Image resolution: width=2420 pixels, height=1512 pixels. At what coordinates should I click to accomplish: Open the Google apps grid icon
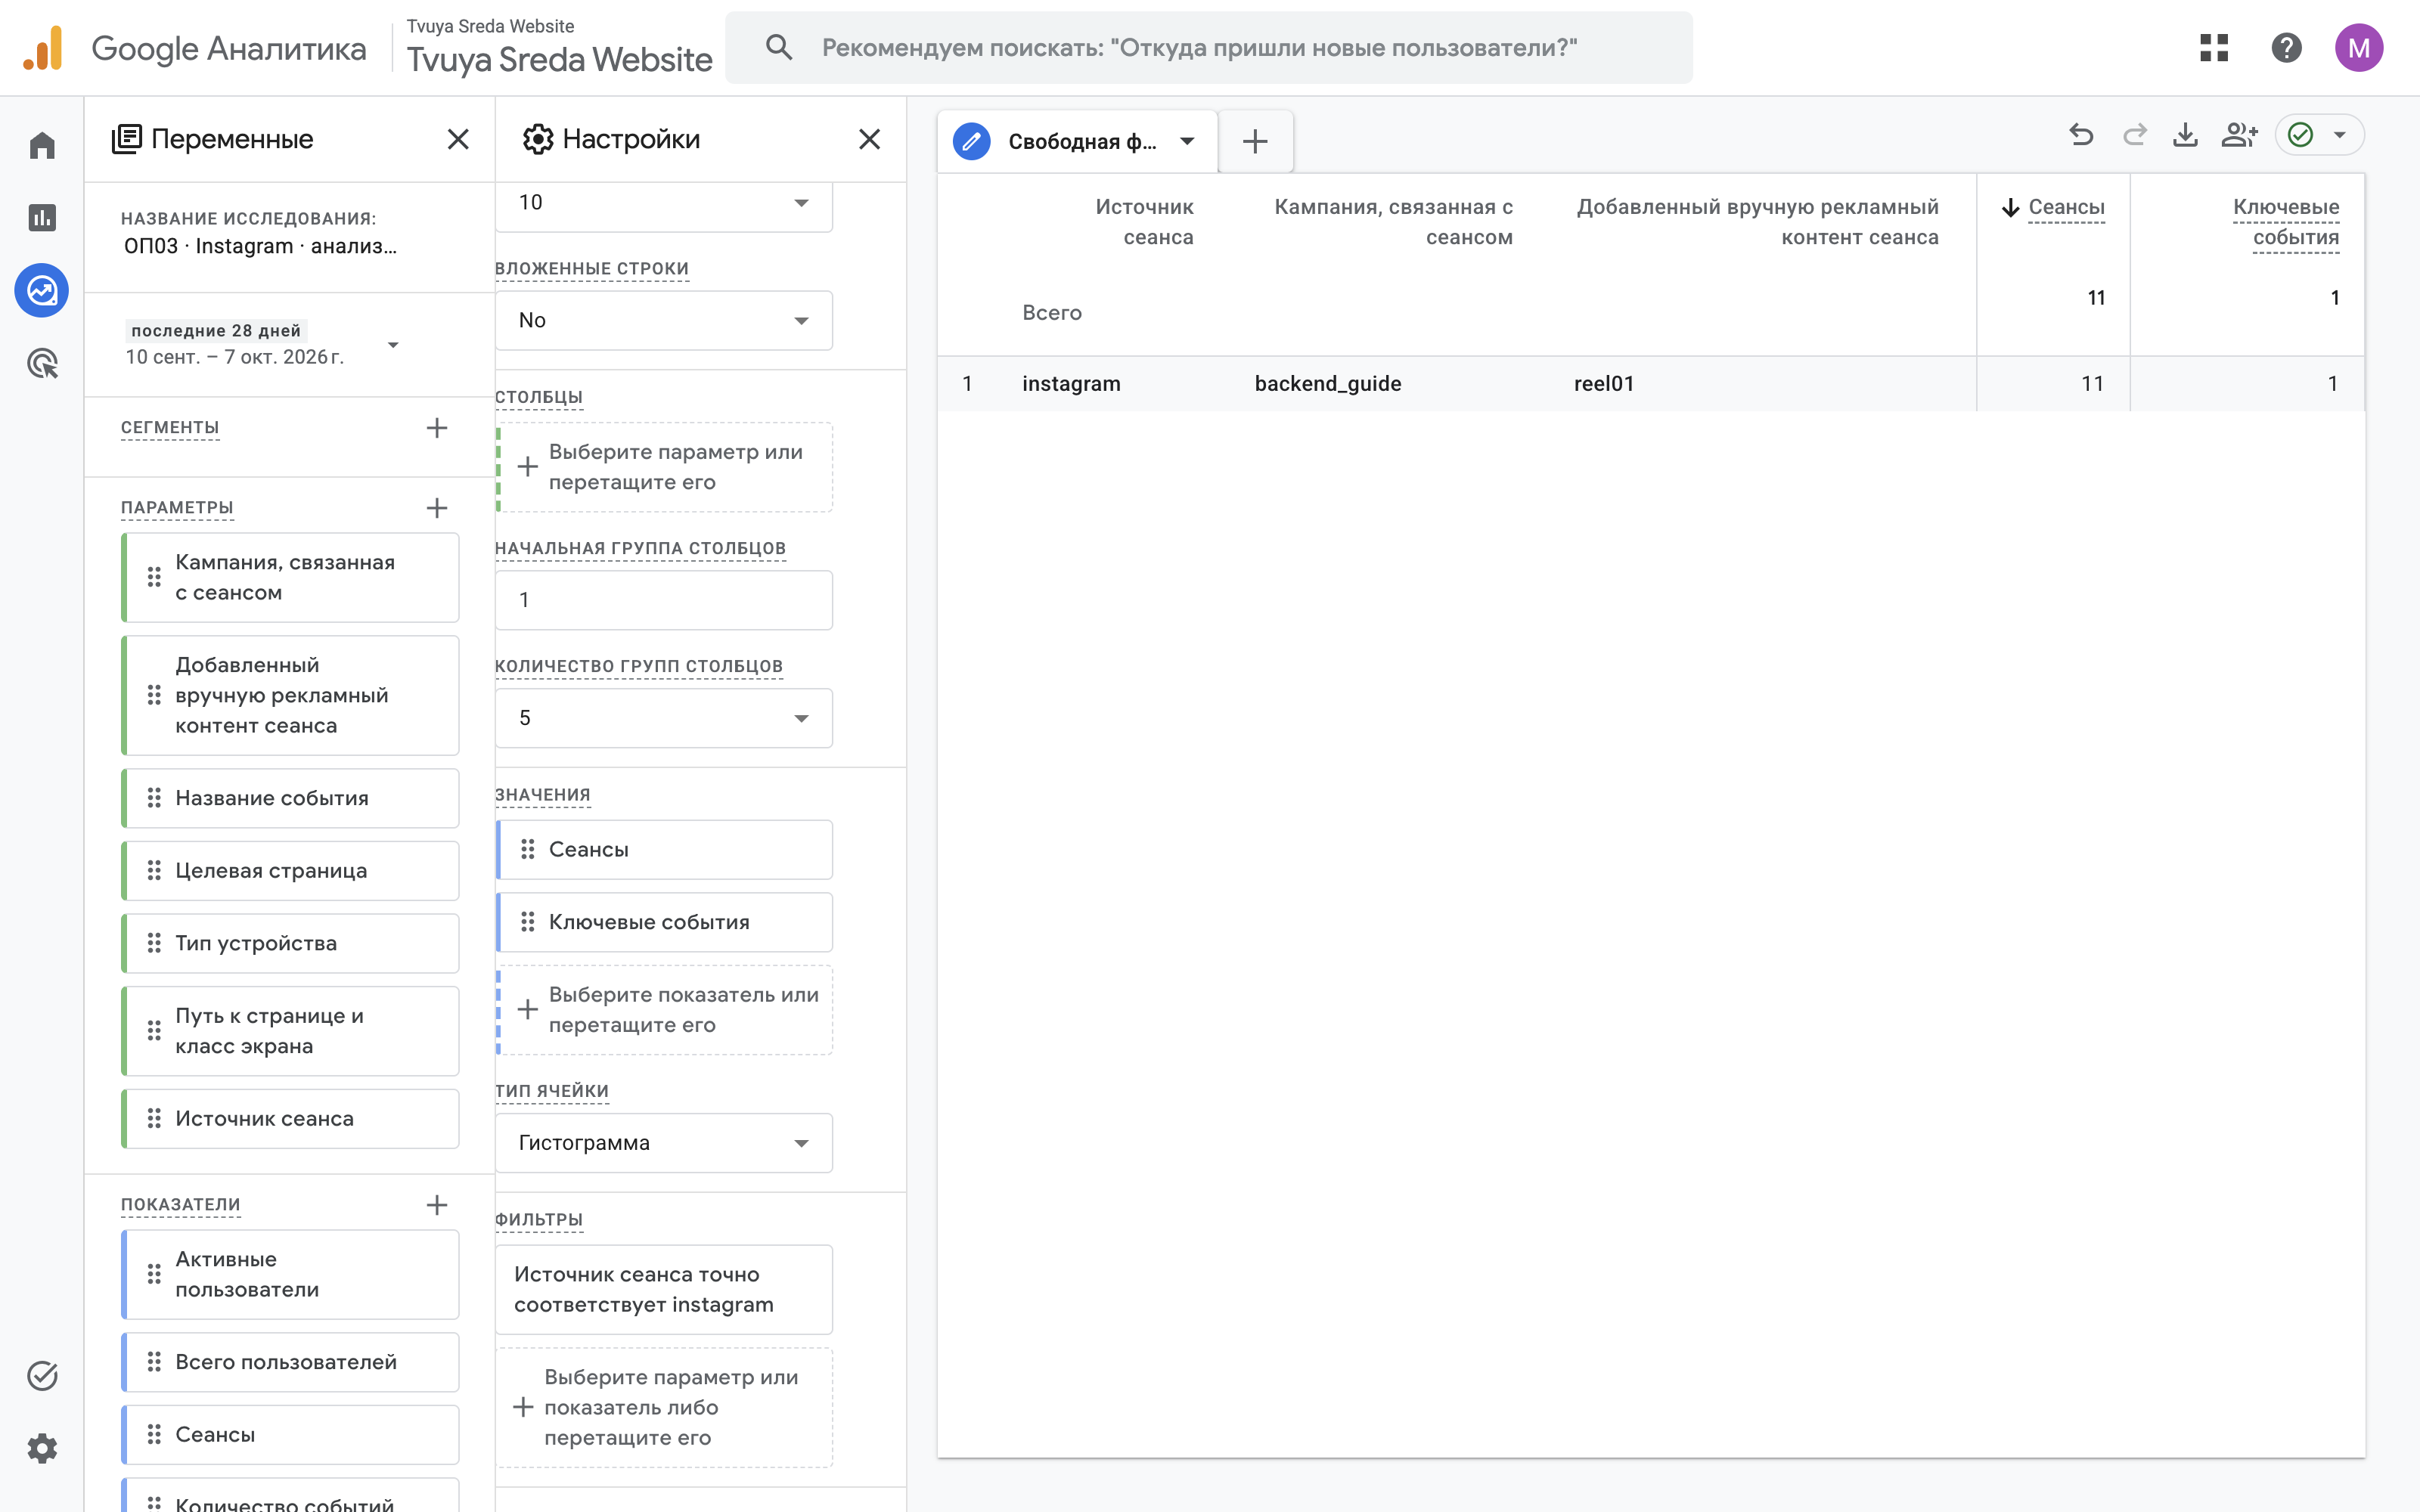point(2214,48)
